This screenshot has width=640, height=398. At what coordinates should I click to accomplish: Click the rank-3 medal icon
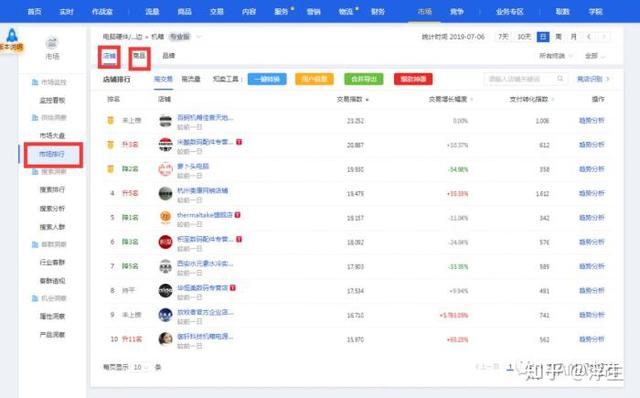(x=110, y=169)
